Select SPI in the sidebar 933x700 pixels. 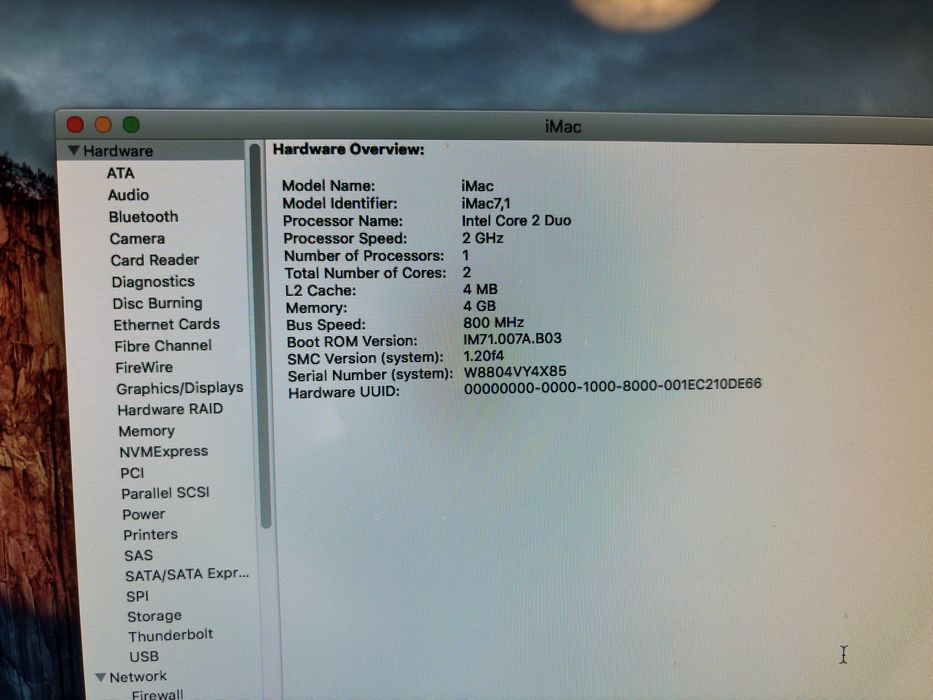pyautogui.click(x=137, y=596)
